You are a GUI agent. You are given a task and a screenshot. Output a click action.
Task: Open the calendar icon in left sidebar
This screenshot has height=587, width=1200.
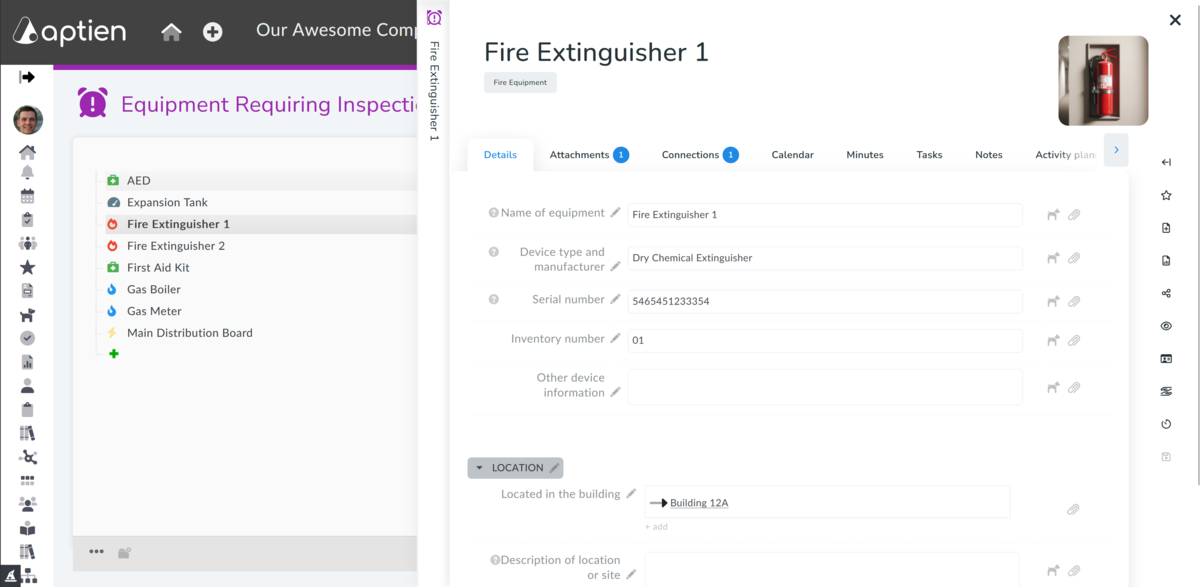pos(28,196)
